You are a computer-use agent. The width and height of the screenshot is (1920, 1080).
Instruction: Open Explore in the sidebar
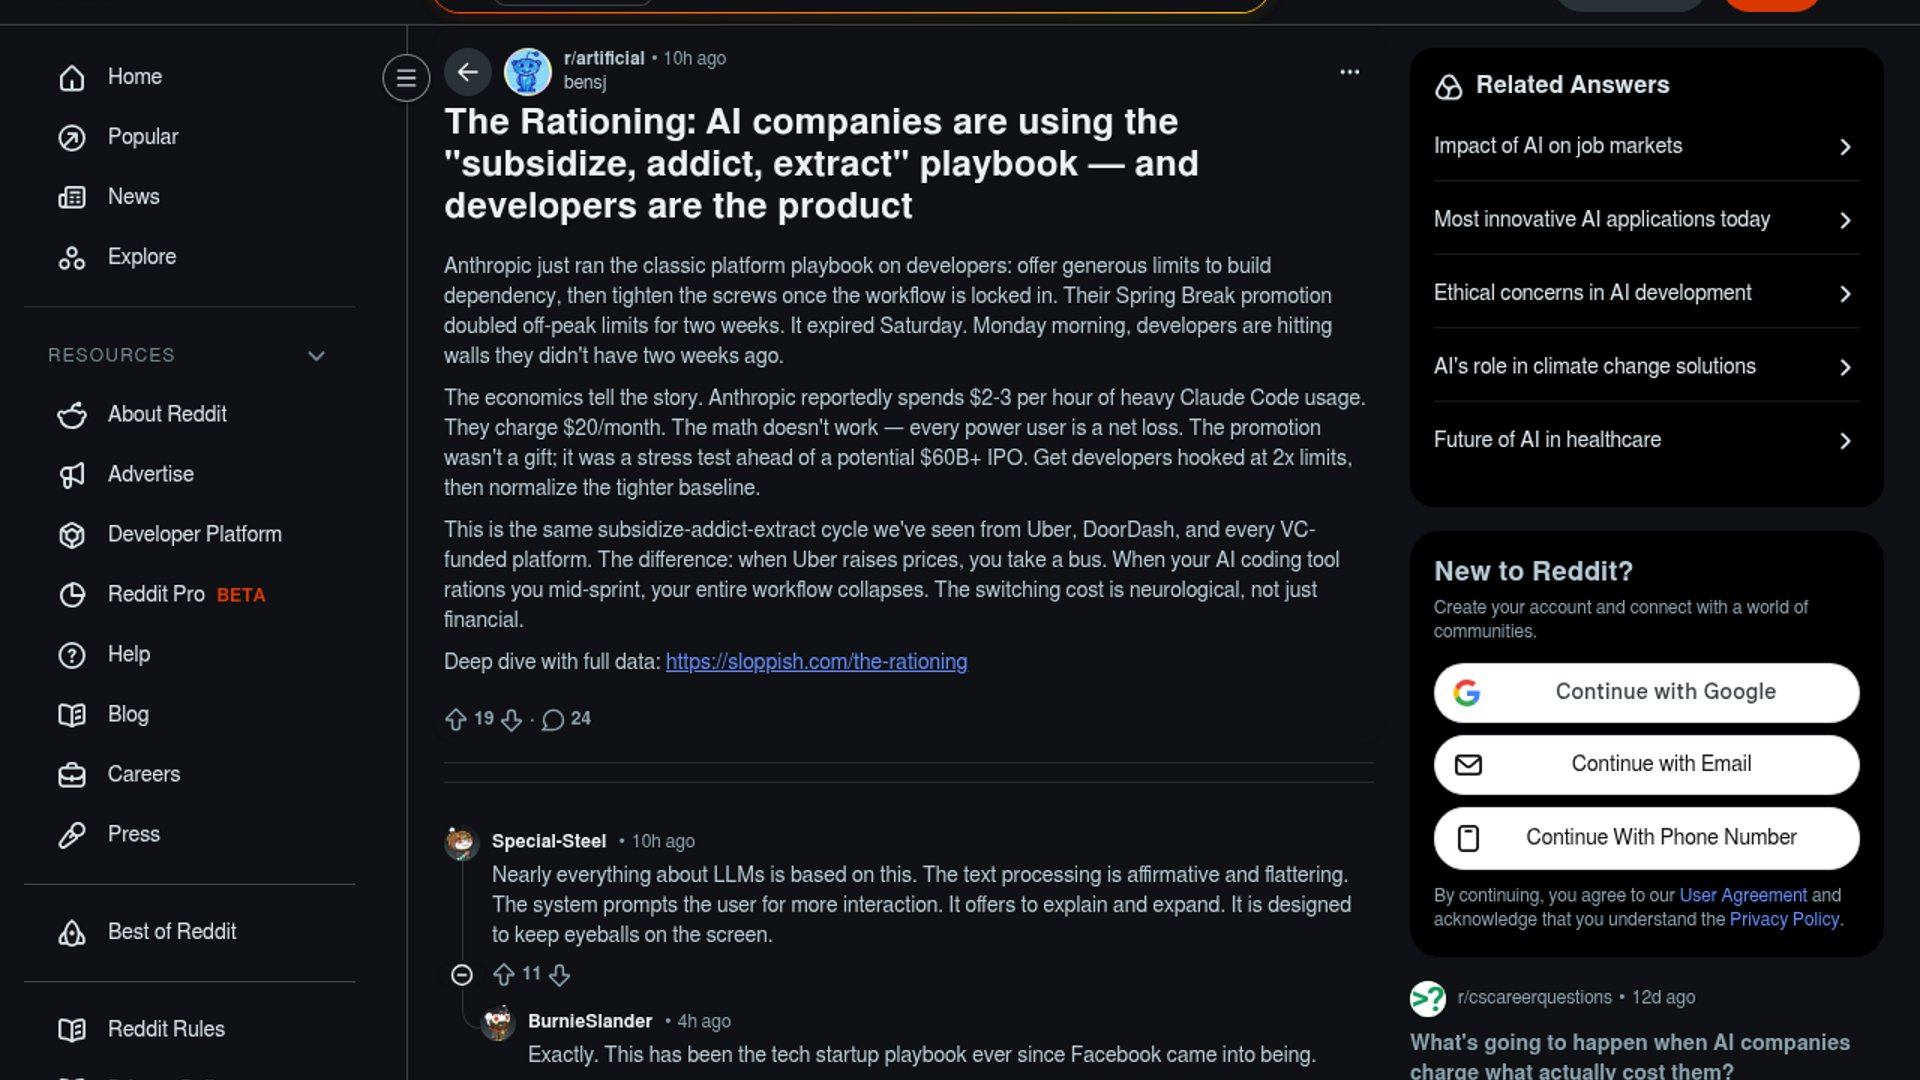tap(141, 257)
